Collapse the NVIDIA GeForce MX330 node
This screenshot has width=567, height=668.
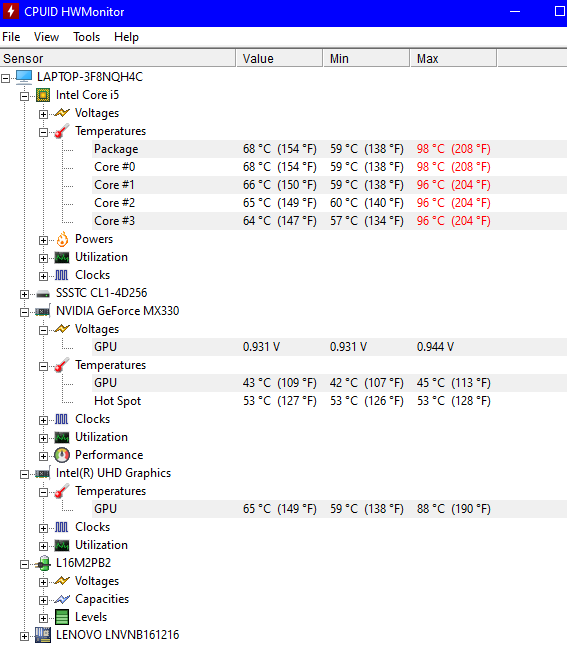pyautogui.click(x=24, y=312)
